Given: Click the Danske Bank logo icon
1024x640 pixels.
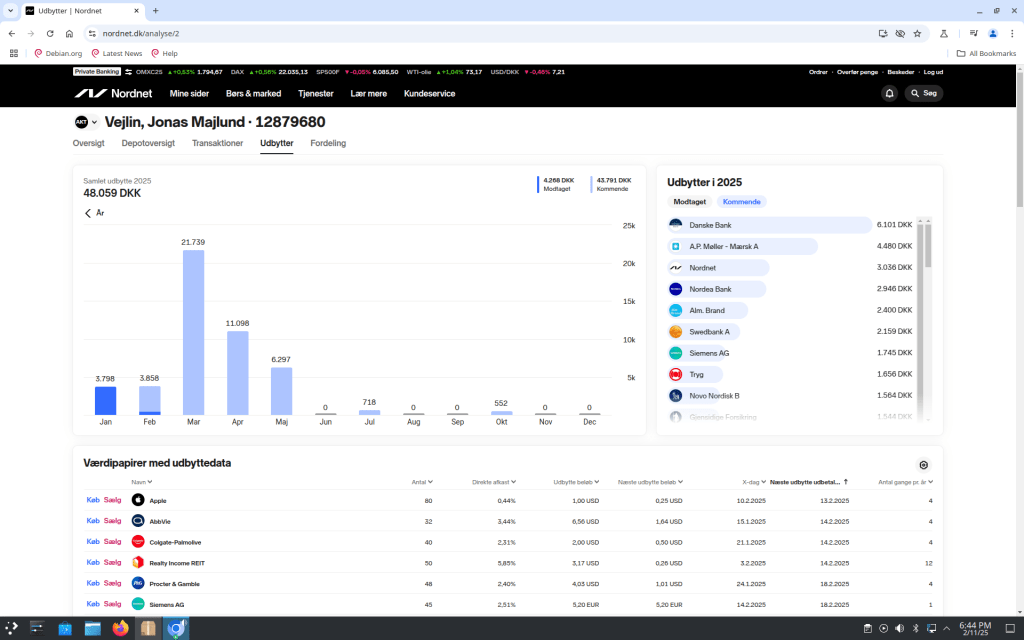Looking at the screenshot, I should point(676,225).
